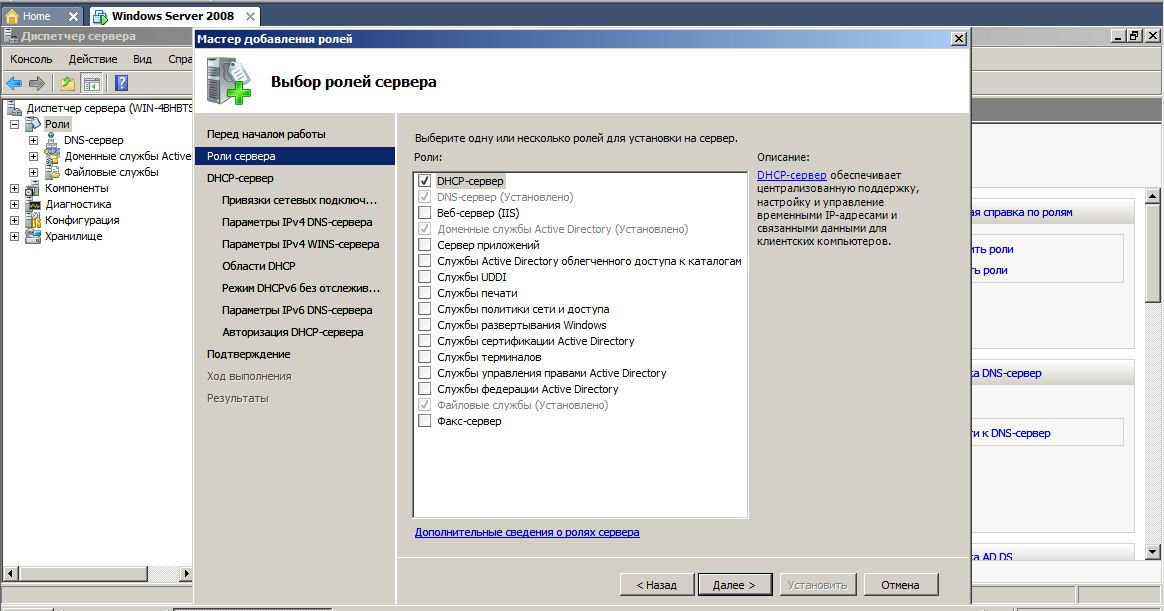Open Области DHCP wizard step
The image size is (1164, 611).
258,266
